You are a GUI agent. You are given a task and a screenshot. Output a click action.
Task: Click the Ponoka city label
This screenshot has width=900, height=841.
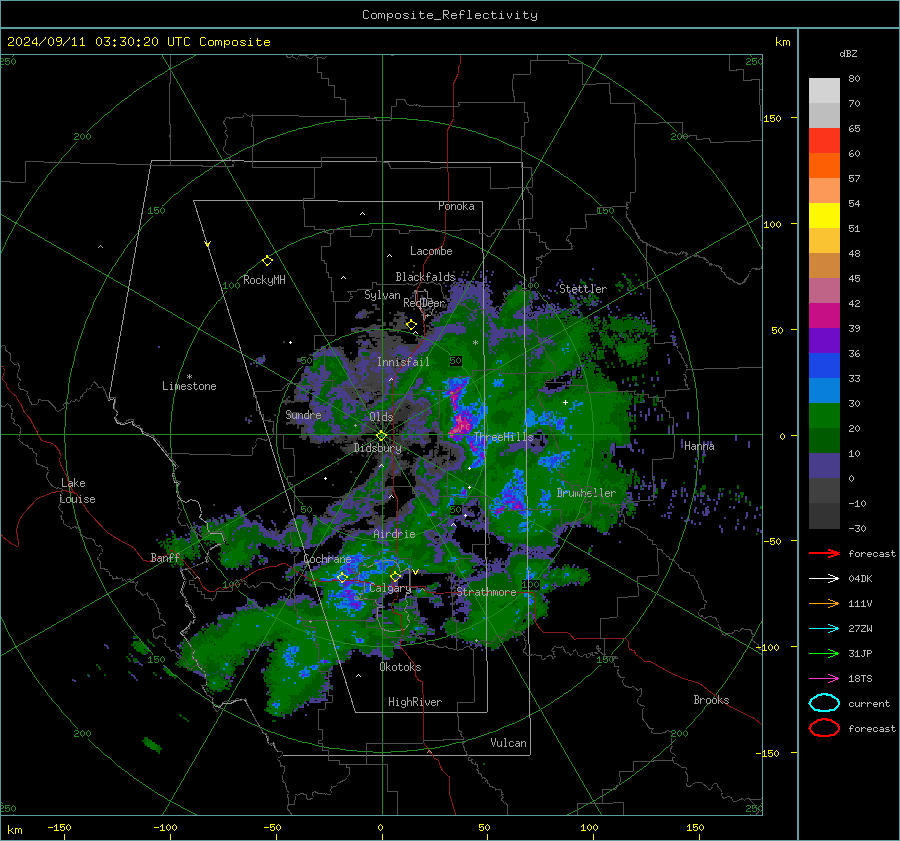point(456,206)
